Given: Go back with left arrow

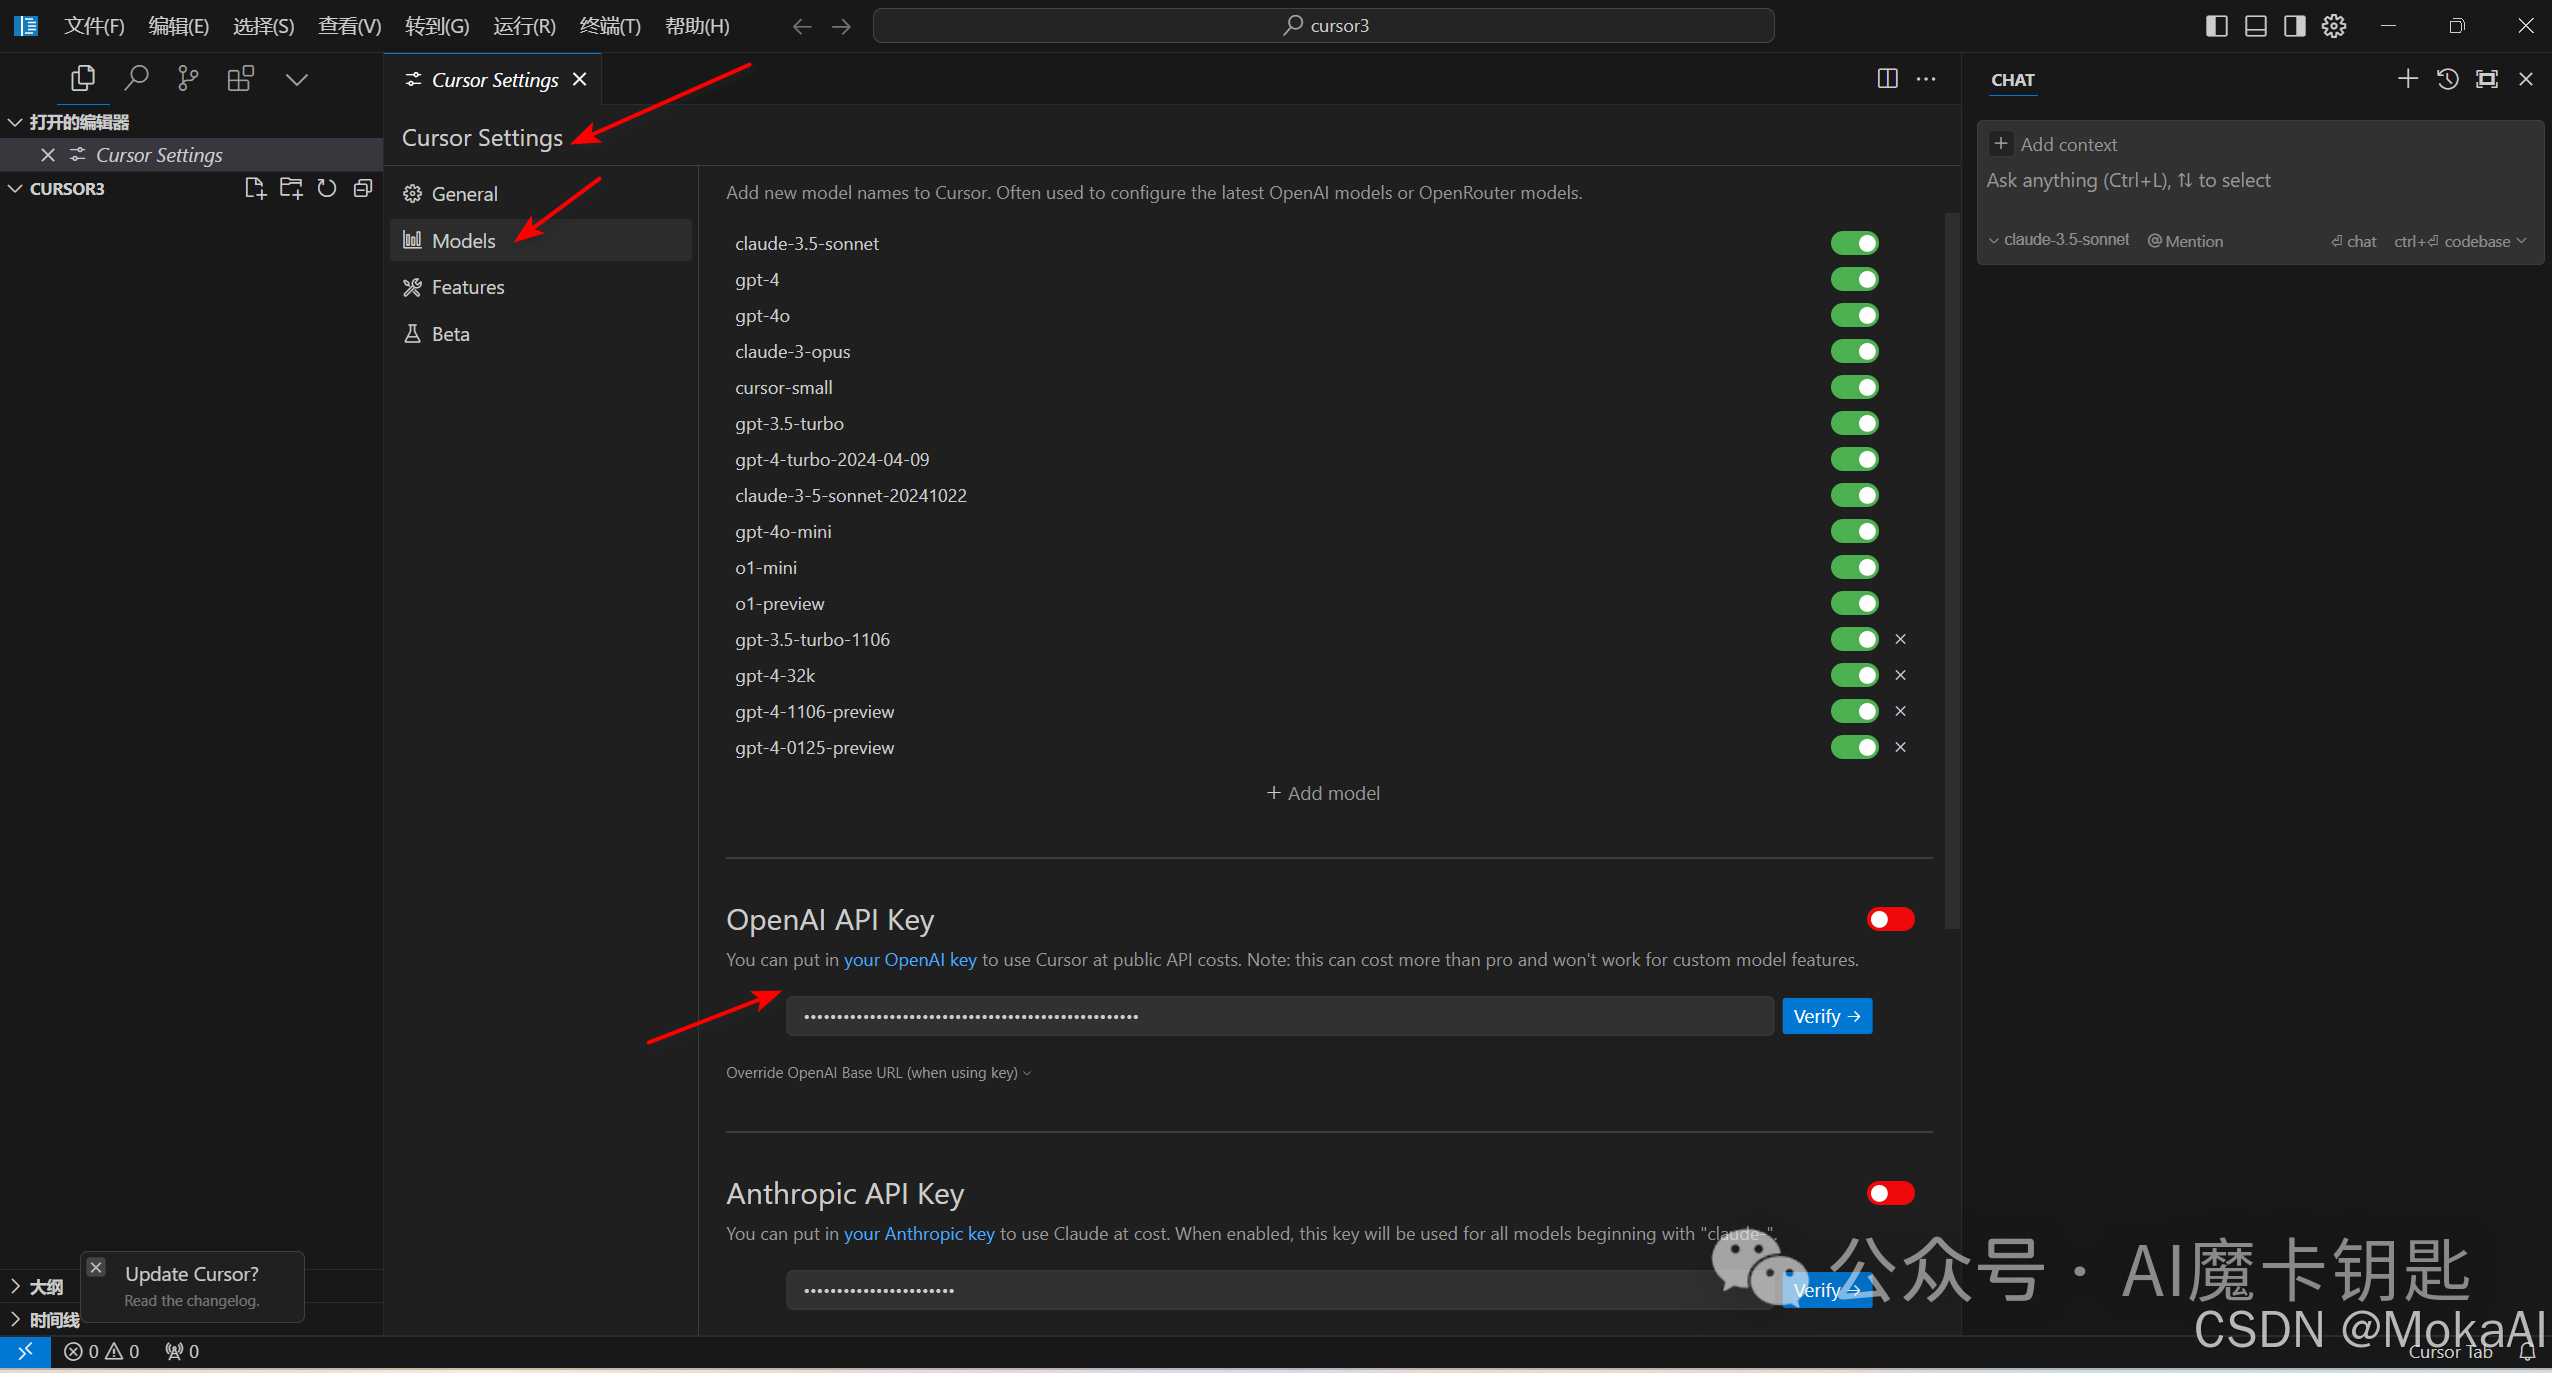Looking at the screenshot, I should pyautogui.click(x=801, y=26).
